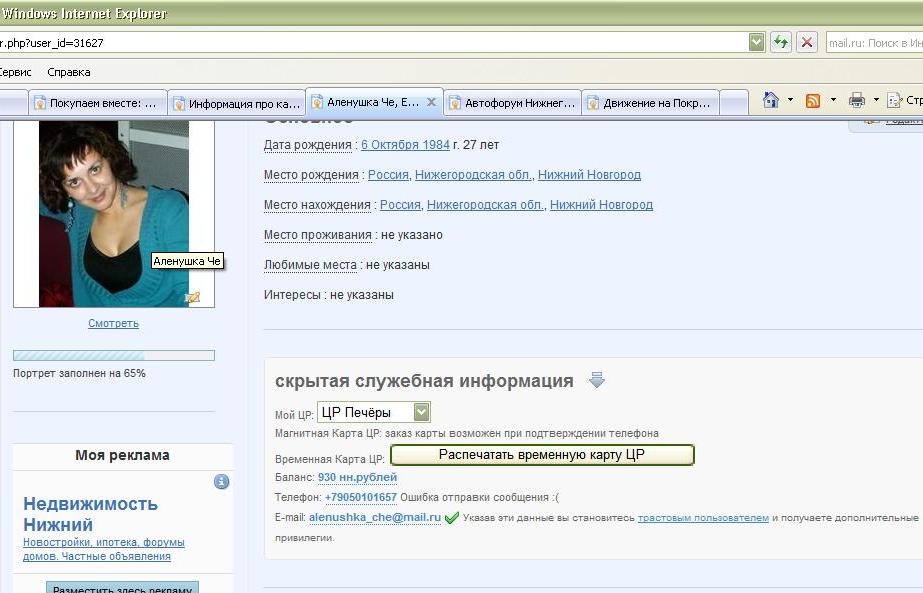The height and width of the screenshot is (593, 923).
Task: Click the red Stop loading button
Action: [x=807, y=42]
